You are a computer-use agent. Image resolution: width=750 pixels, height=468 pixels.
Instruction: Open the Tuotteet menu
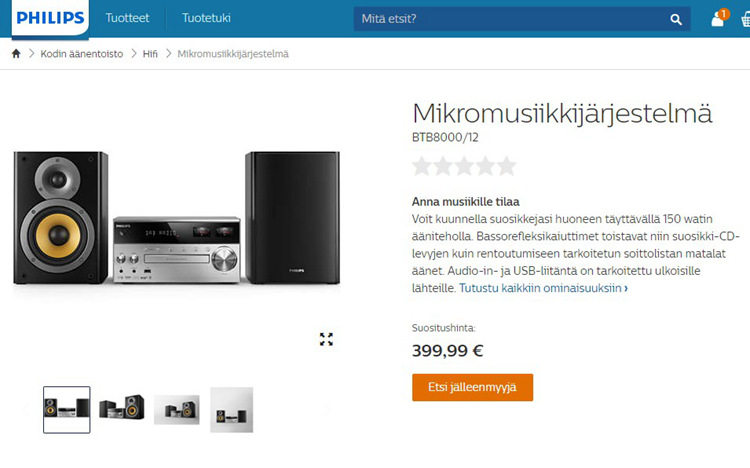click(x=126, y=19)
